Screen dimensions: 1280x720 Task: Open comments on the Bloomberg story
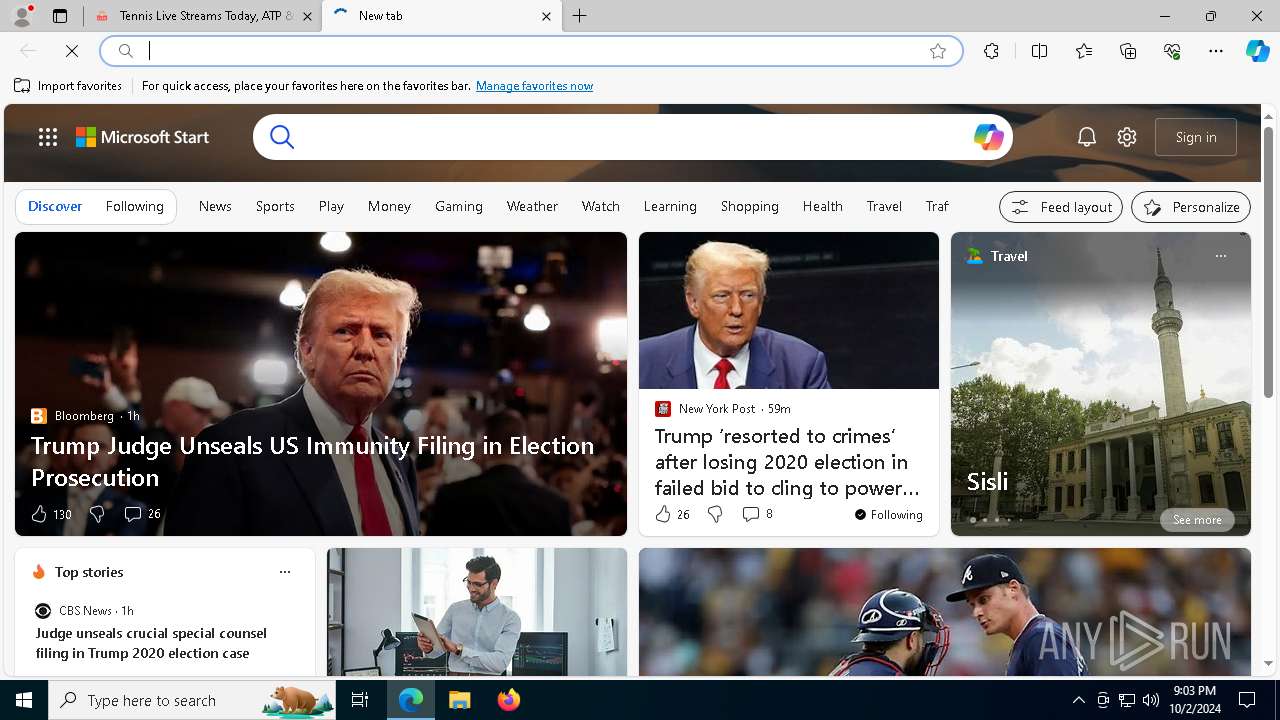(x=142, y=514)
